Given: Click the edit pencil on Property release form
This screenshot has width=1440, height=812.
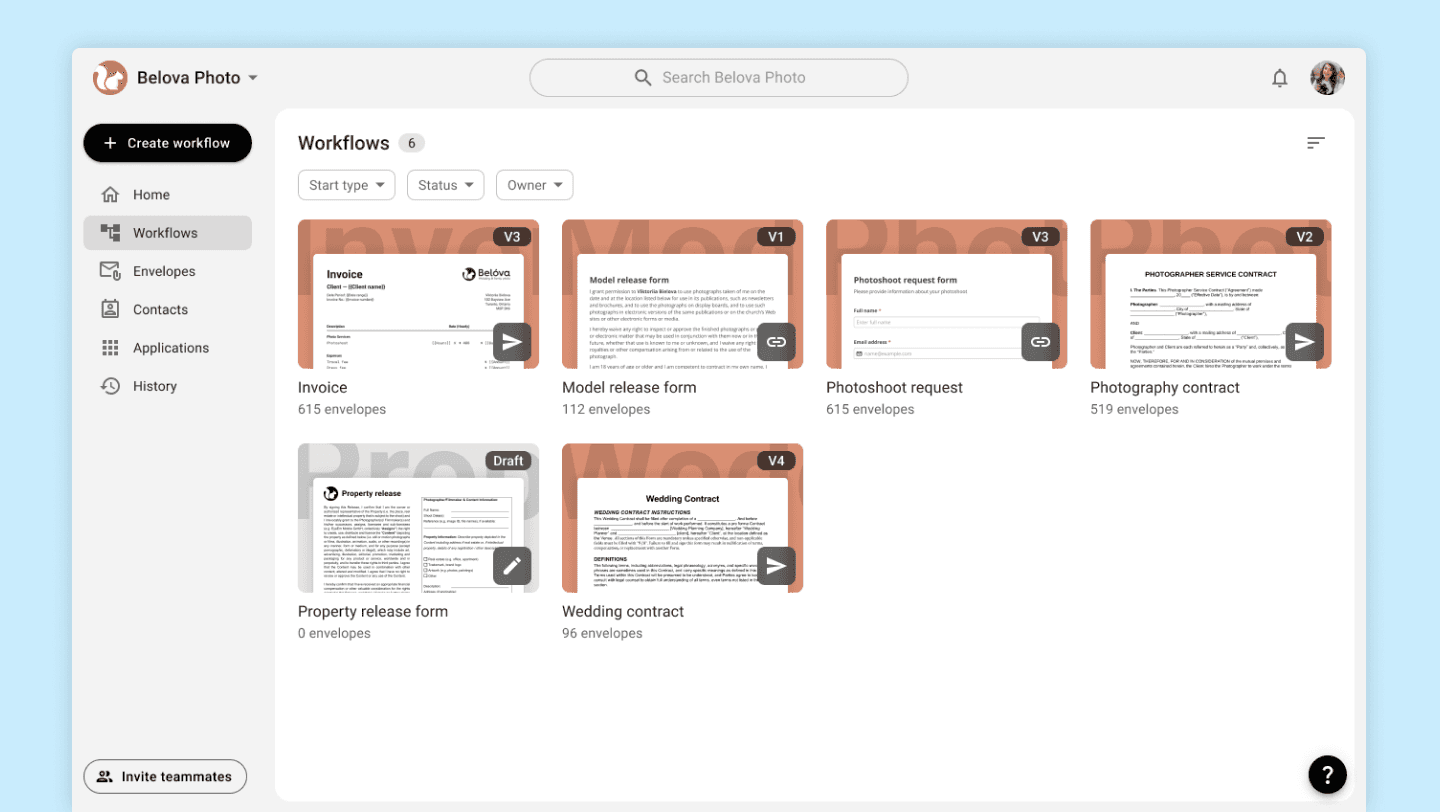Looking at the screenshot, I should [x=512, y=566].
